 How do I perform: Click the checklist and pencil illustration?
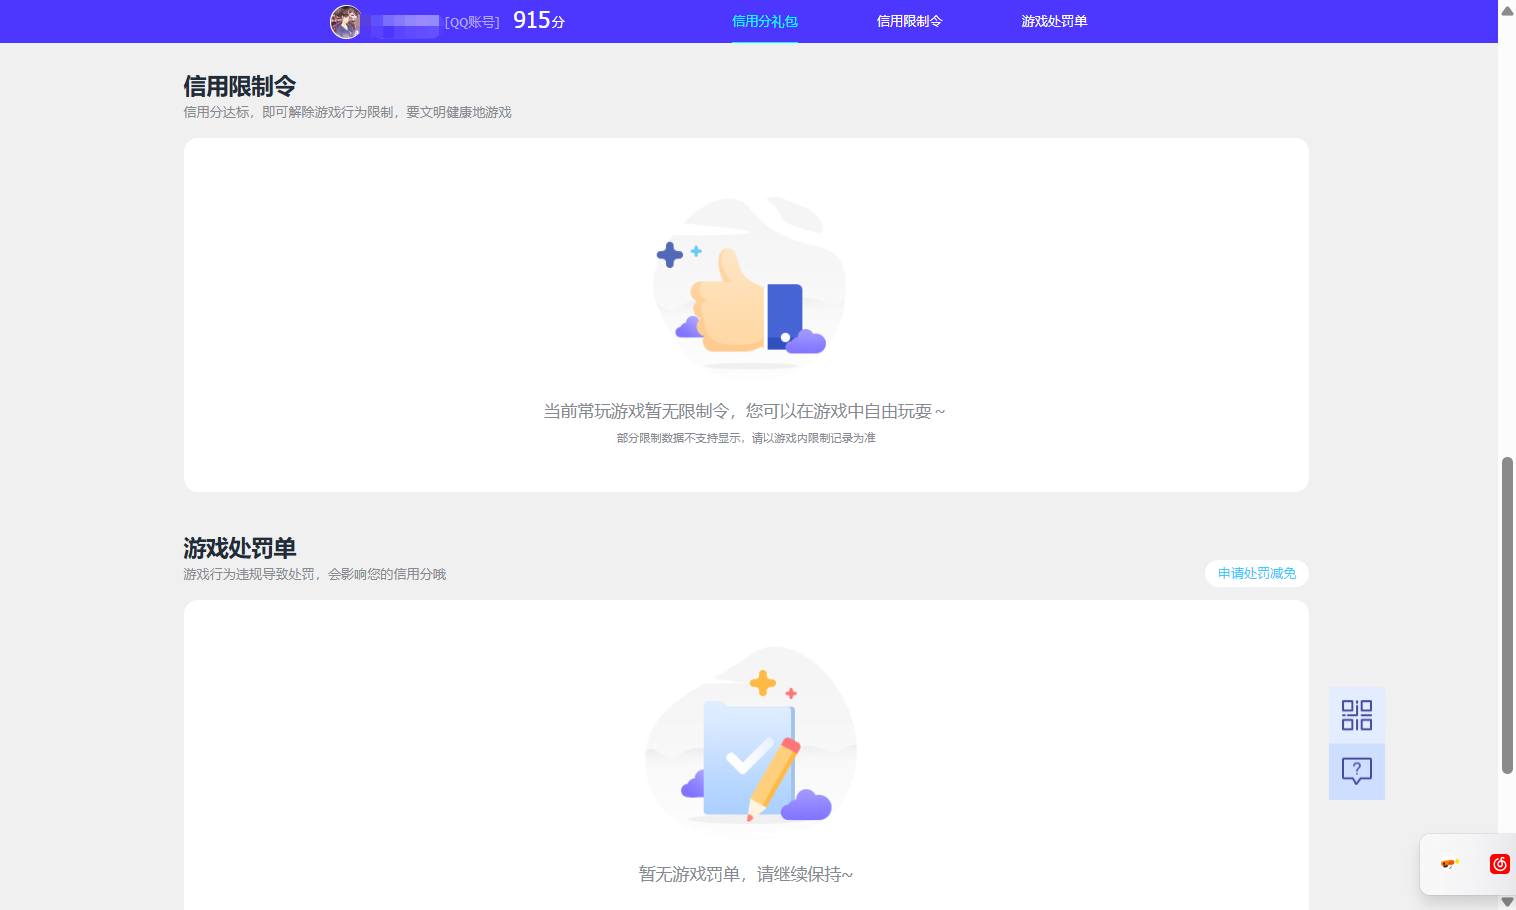(751, 737)
